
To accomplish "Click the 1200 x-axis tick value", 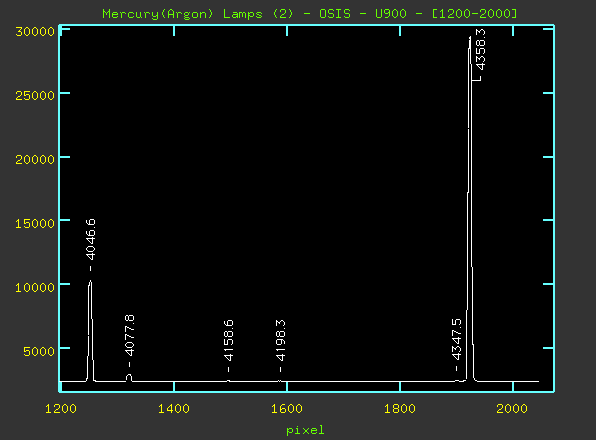I will [61, 409].
